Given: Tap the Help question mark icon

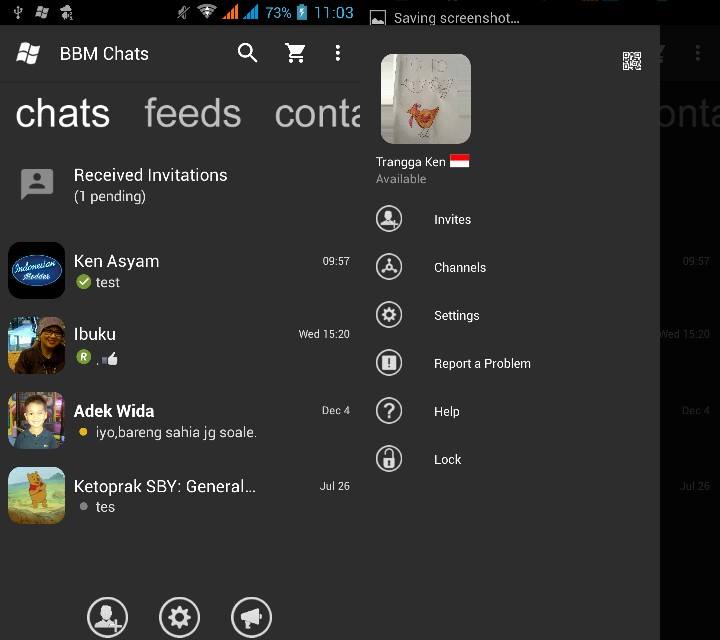Looking at the screenshot, I should pos(389,410).
